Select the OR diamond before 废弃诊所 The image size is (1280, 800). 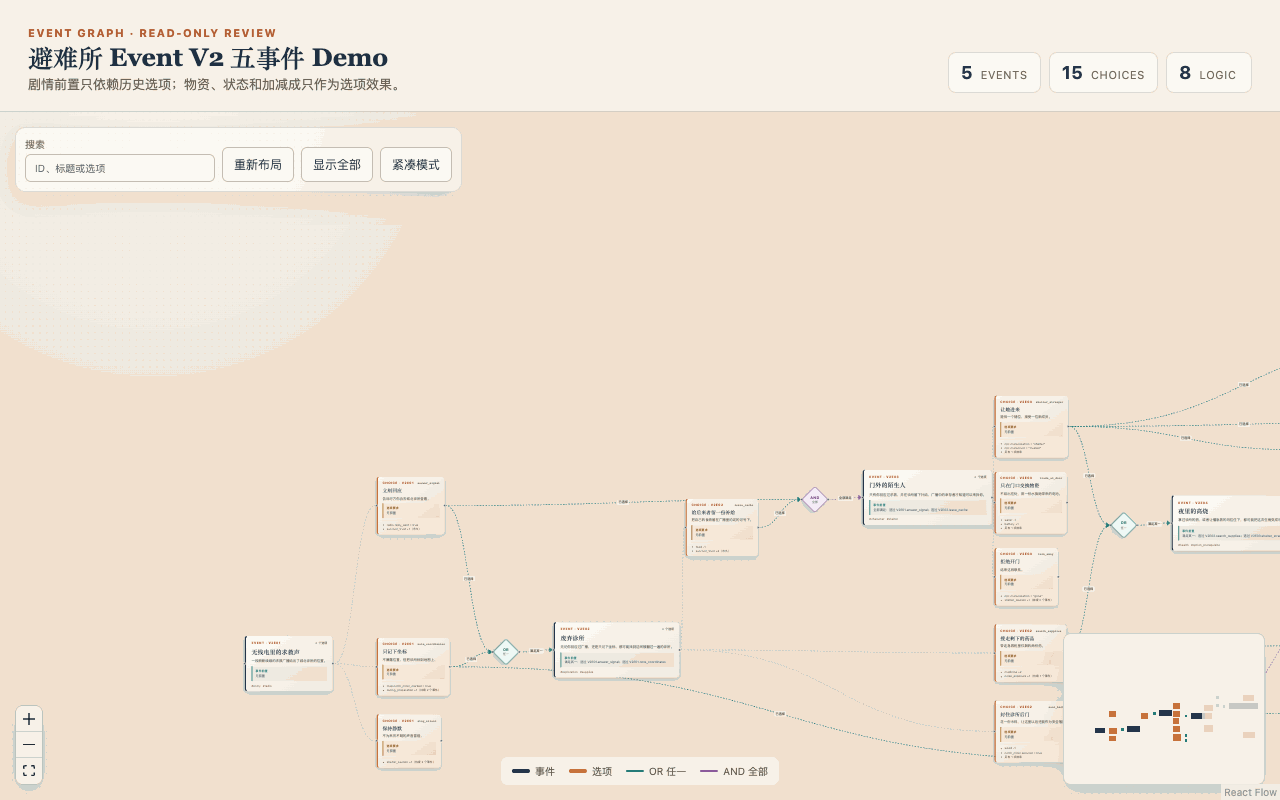pyautogui.click(x=506, y=651)
